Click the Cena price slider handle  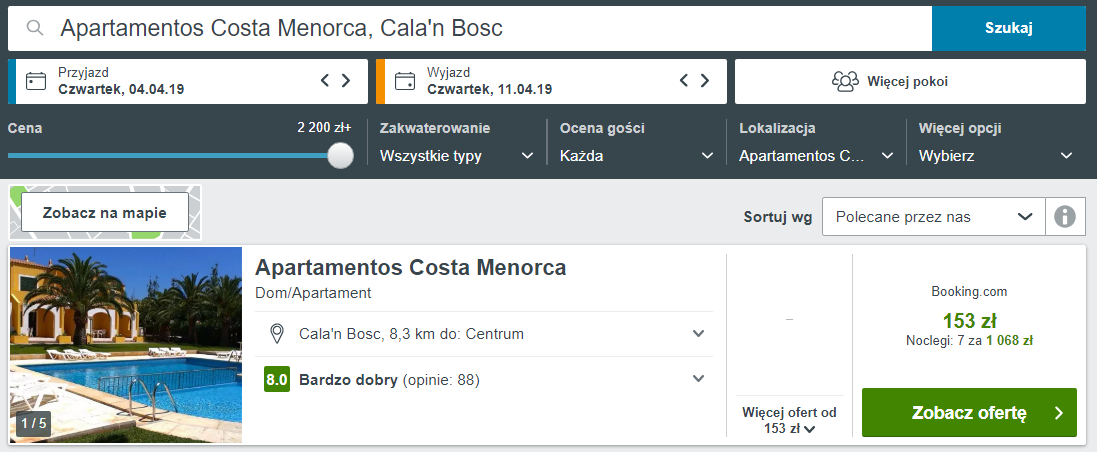pyautogui.click(x=341, y=155)
